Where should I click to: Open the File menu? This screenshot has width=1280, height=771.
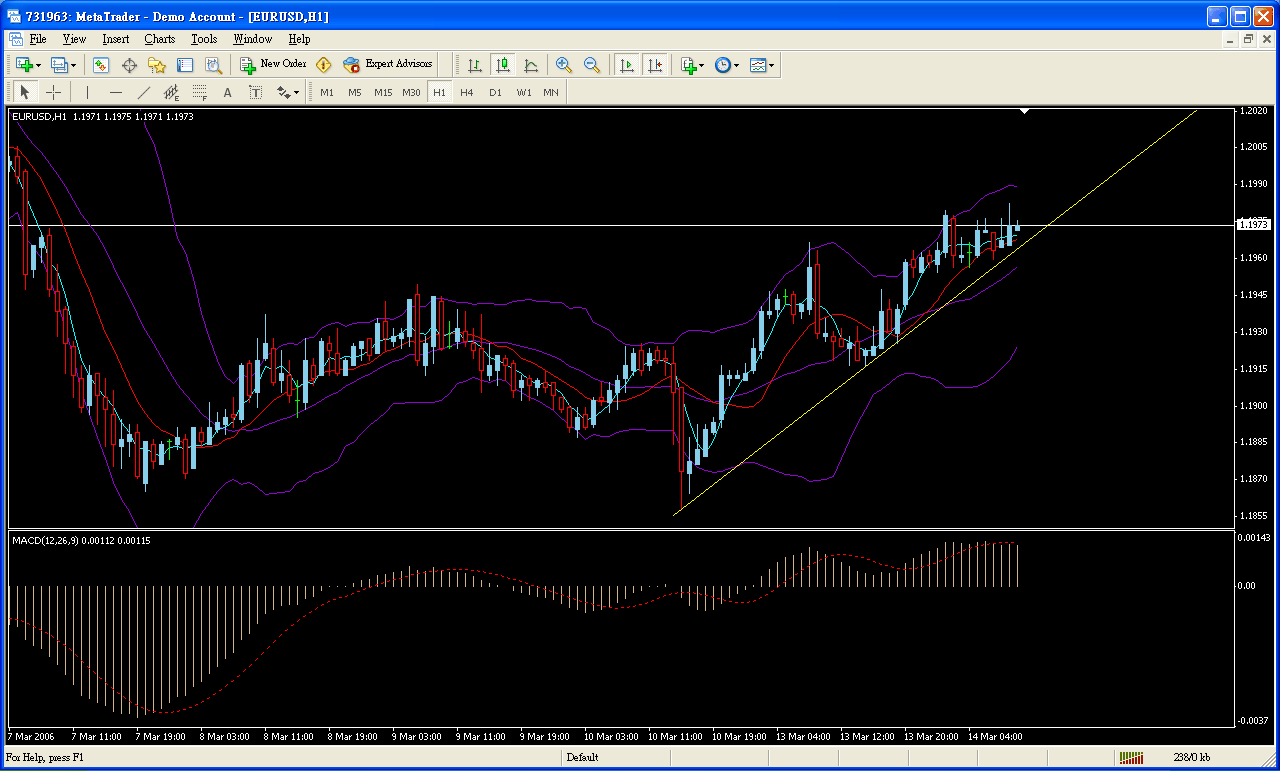pyautogui.click(x=38, y=39)
